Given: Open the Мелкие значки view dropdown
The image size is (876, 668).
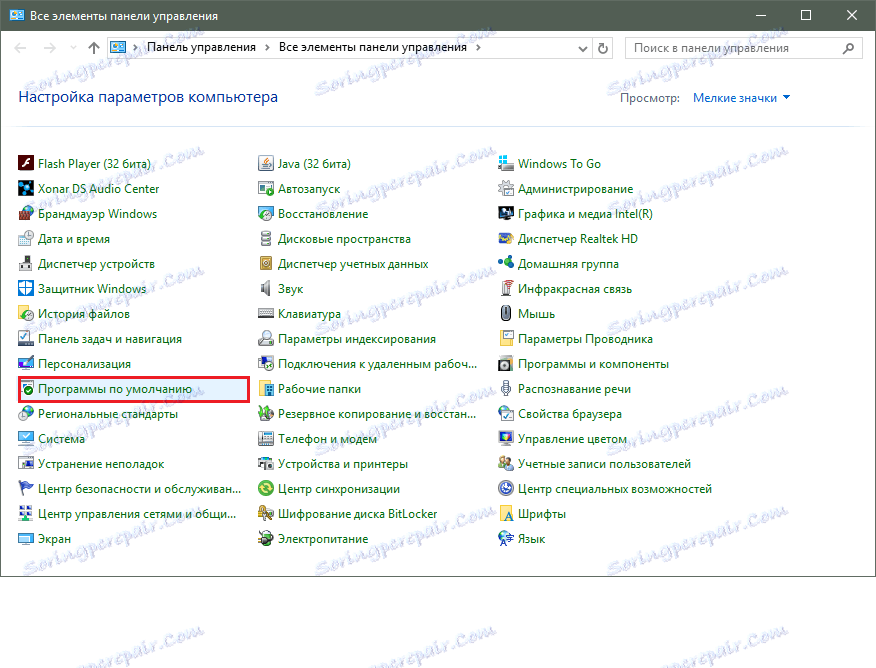Looking at the screenshot, I should (x=741, y=98).
